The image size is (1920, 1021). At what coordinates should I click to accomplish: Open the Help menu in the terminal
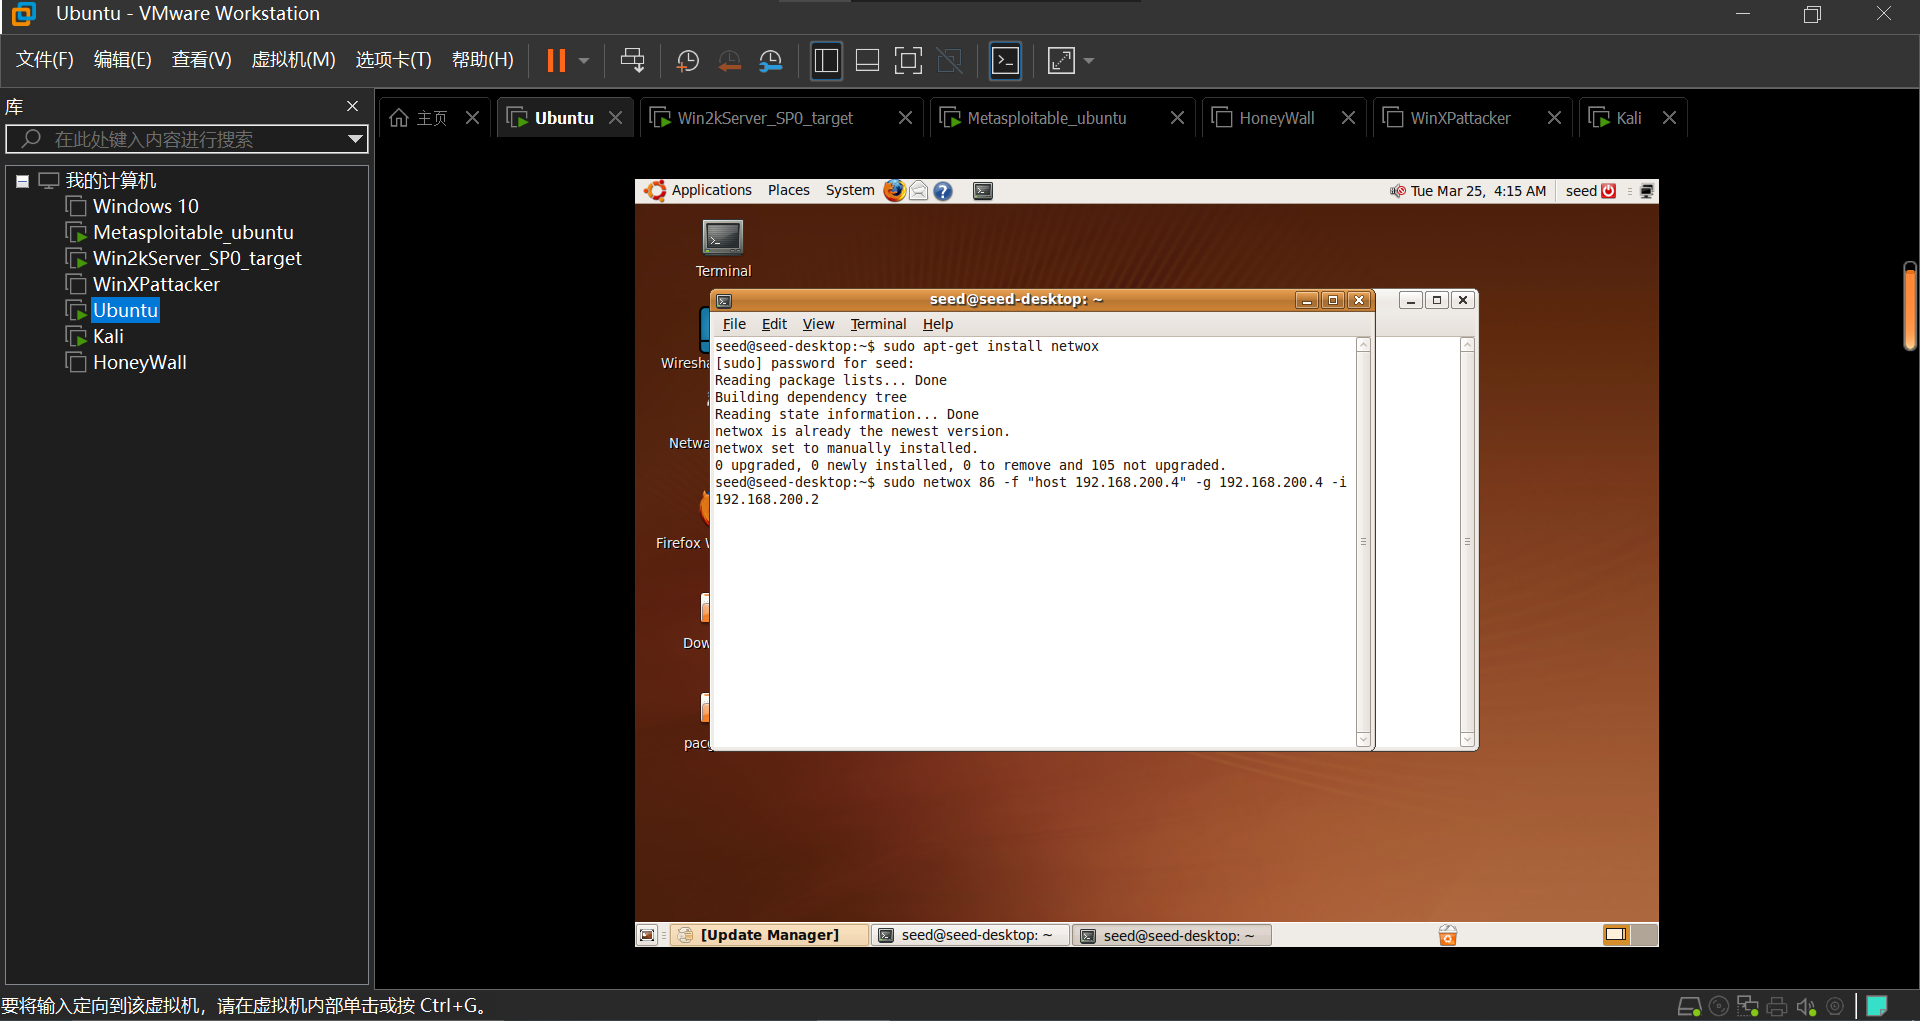click(937, 324)
